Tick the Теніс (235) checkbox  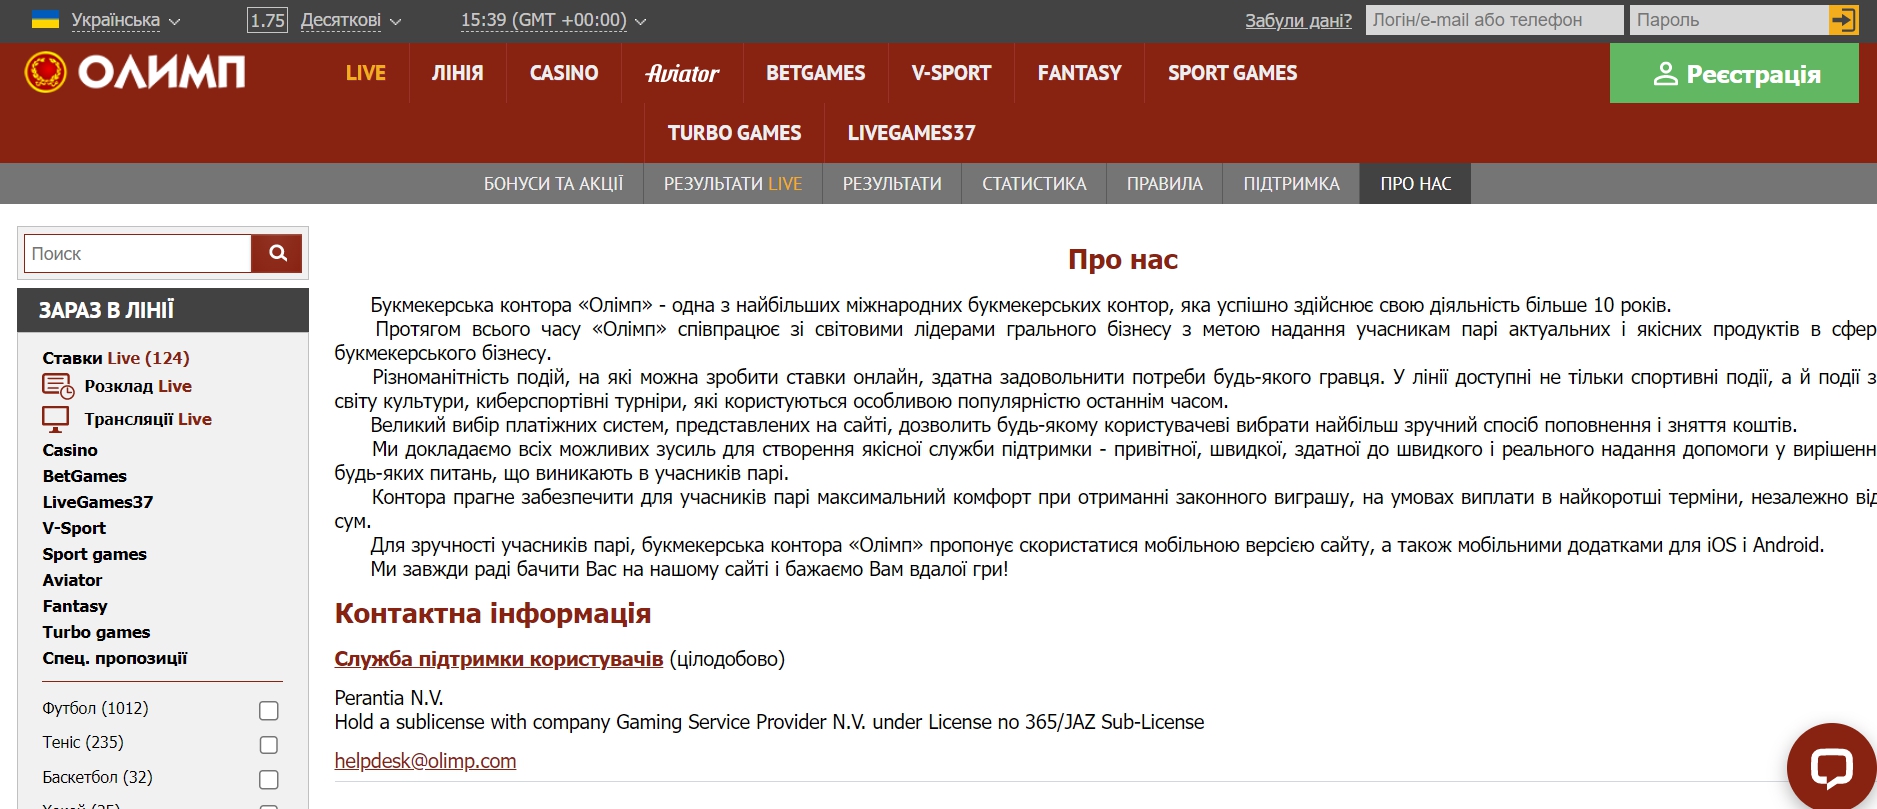click(269, 745)
